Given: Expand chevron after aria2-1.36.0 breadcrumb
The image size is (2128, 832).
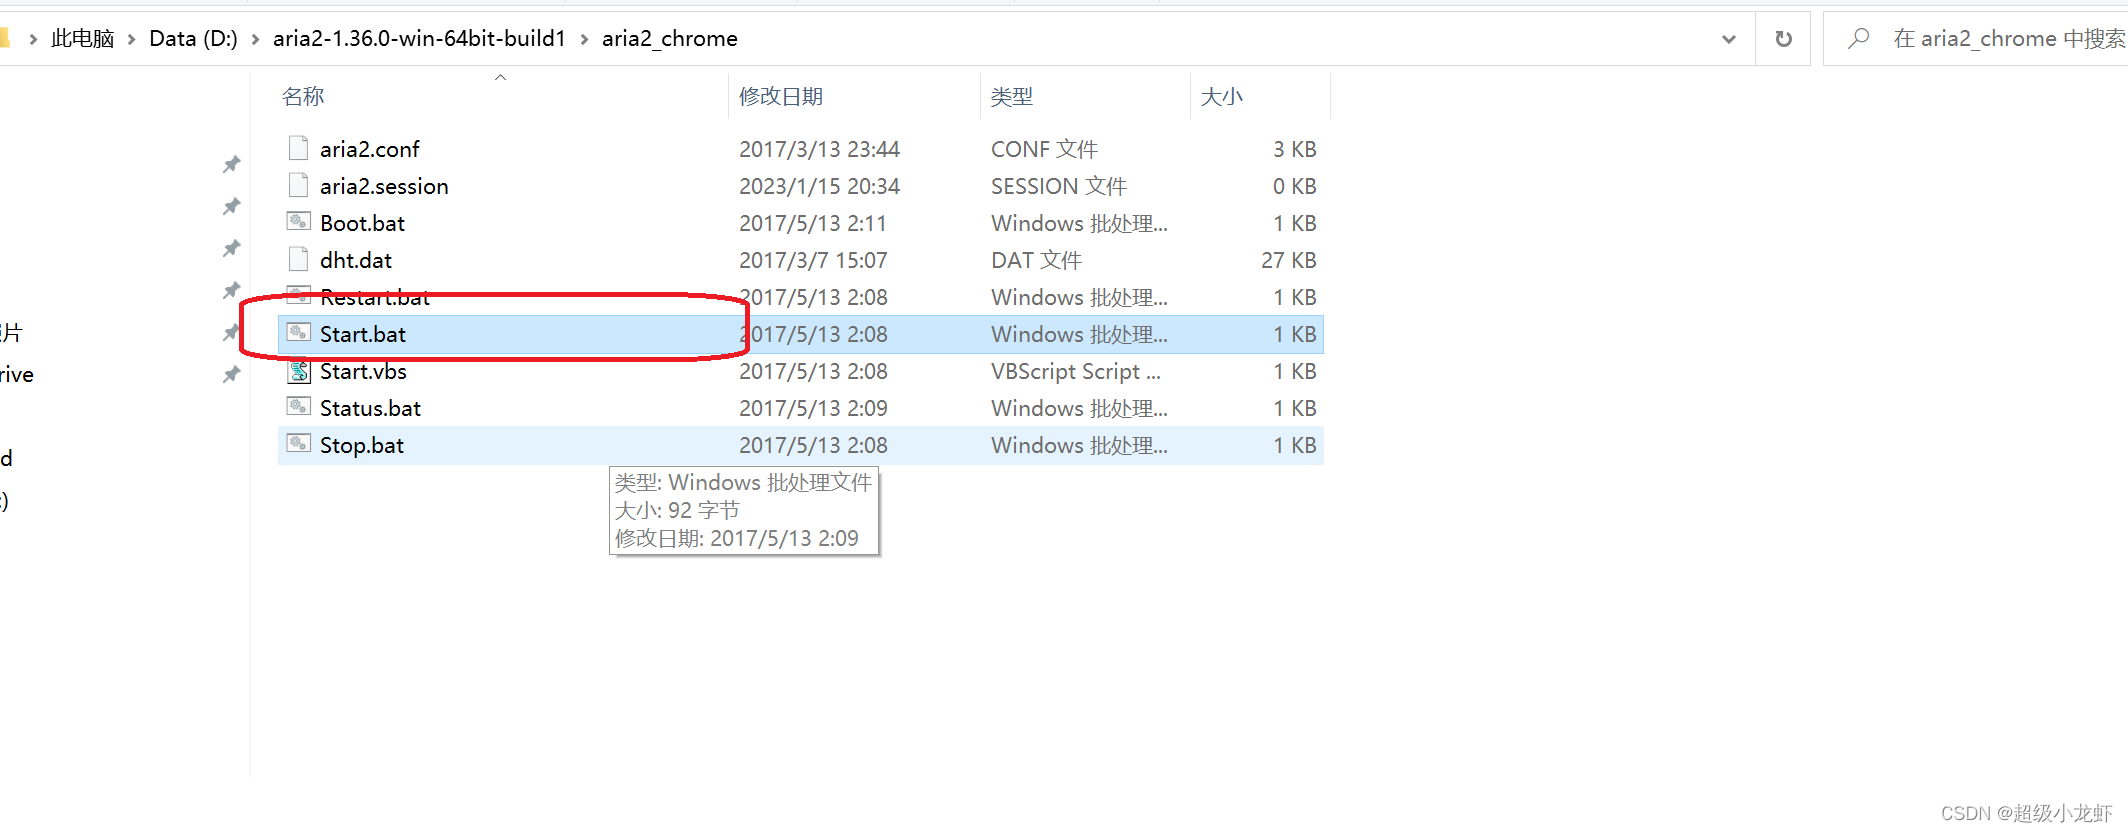Looking at the screenshot, I should click(x=584, y=39).
